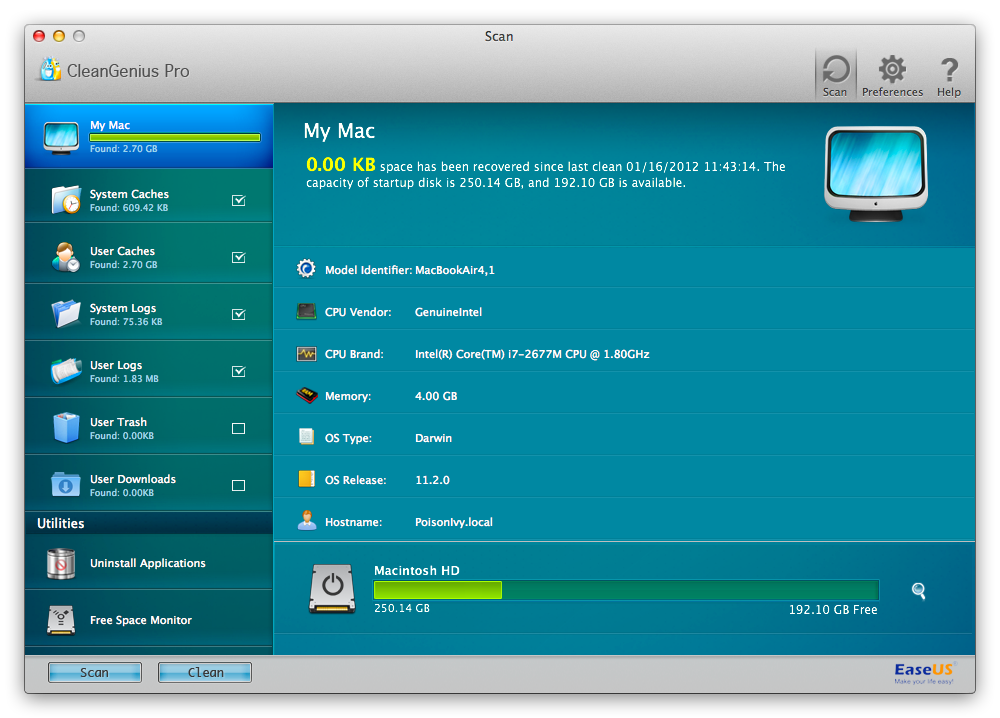Click CPU Vendor chip icon
Screen dimensions: 1000x718
306,311
